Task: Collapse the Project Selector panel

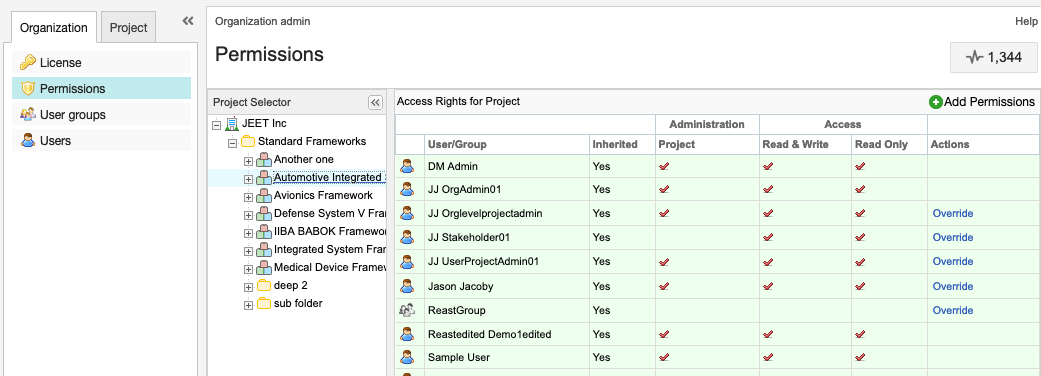Action: (x=376, y=102)
